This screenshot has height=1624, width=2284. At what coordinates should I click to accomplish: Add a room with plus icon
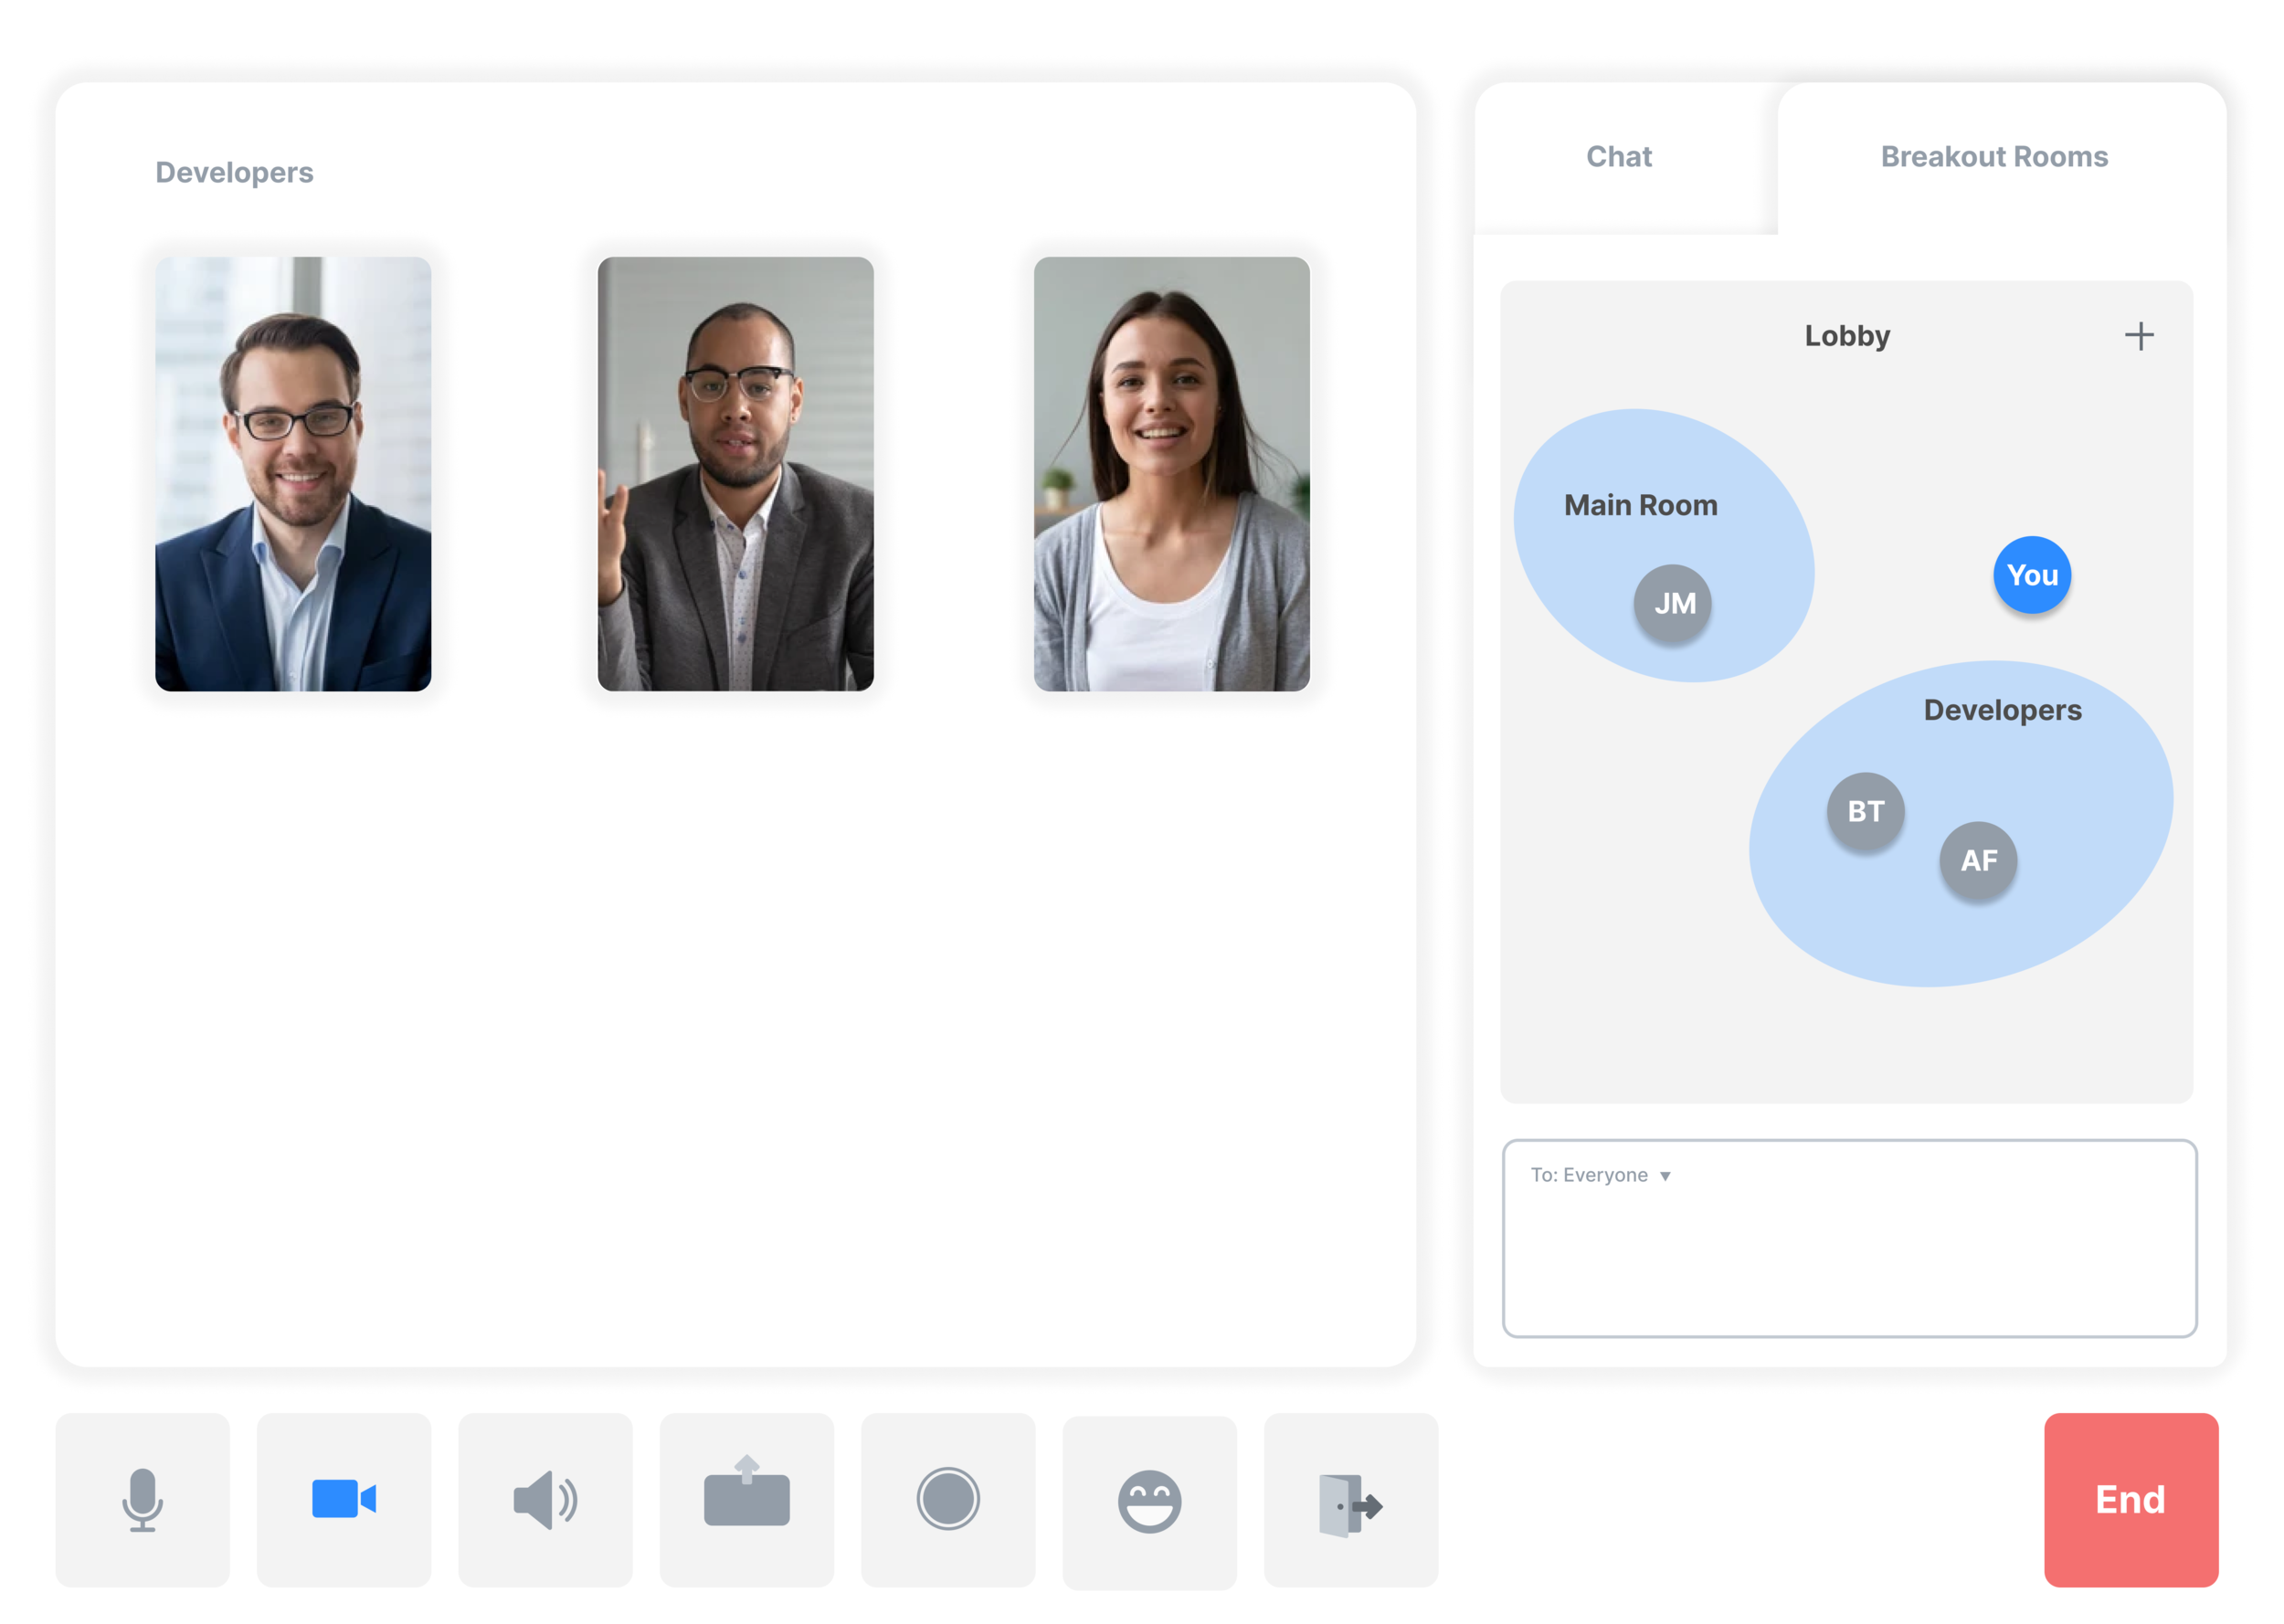point(2139,336)
